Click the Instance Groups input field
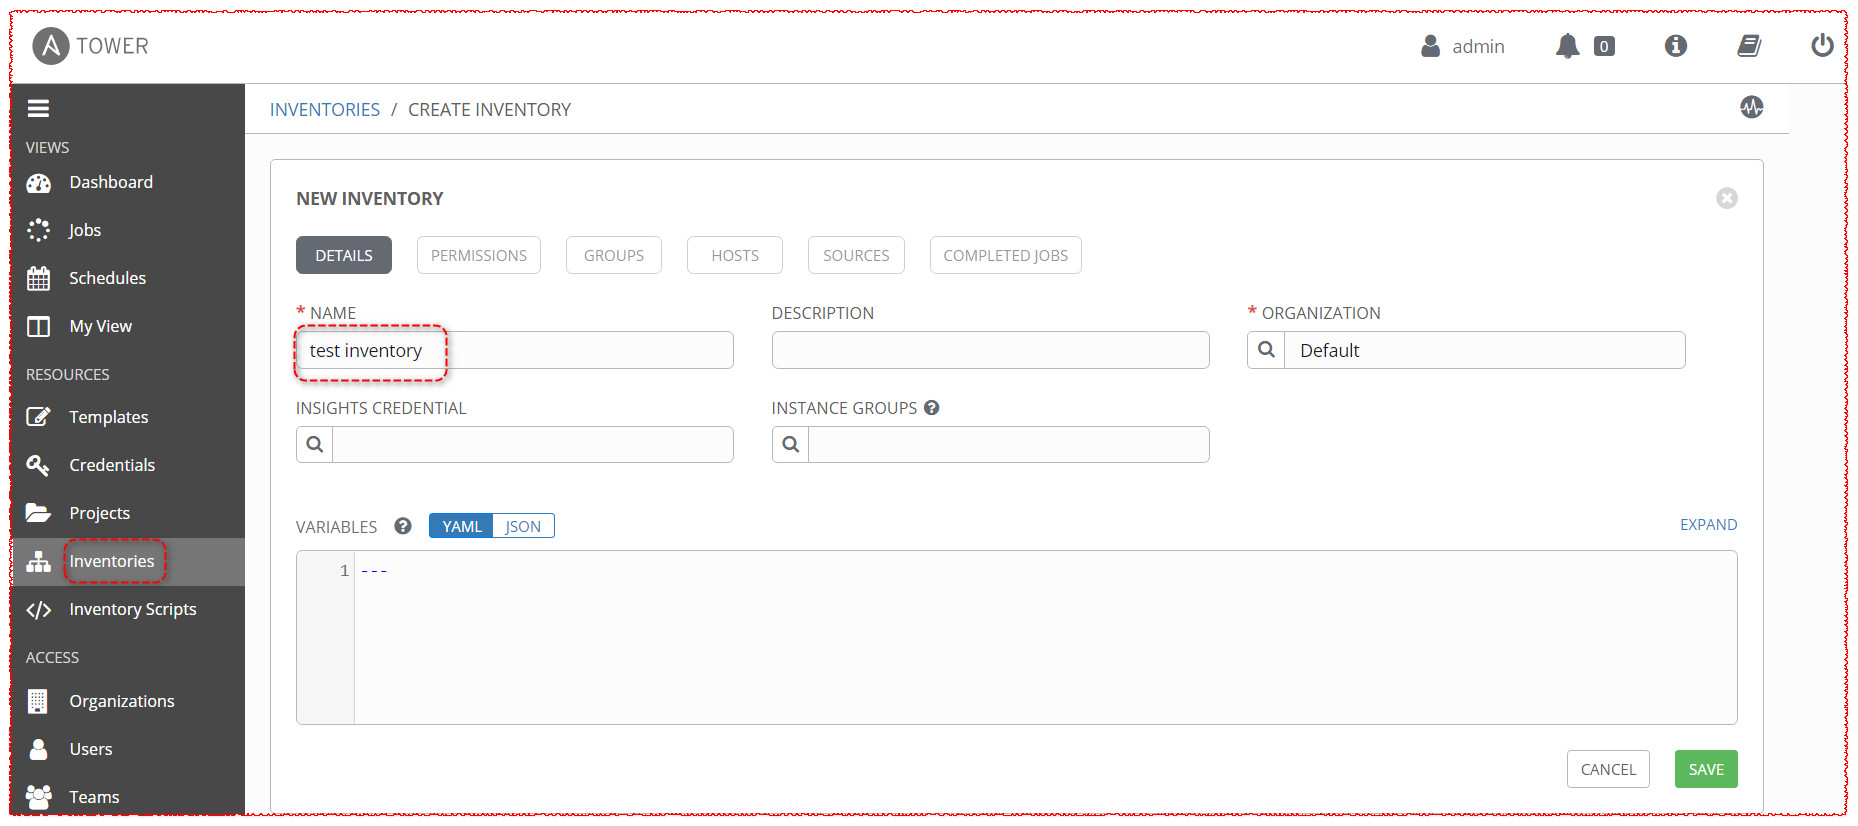1858x826 pixels. [x=1009, y=444]
